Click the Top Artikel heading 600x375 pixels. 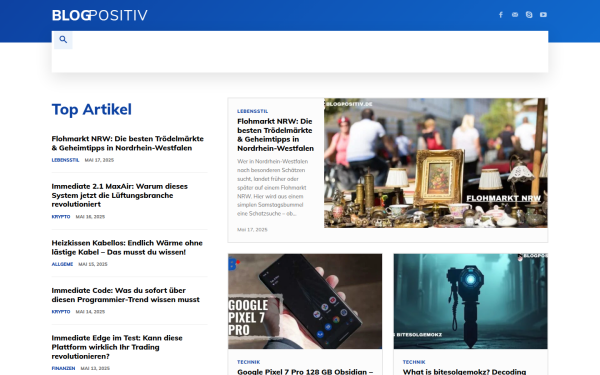click(x=92, y=109)
